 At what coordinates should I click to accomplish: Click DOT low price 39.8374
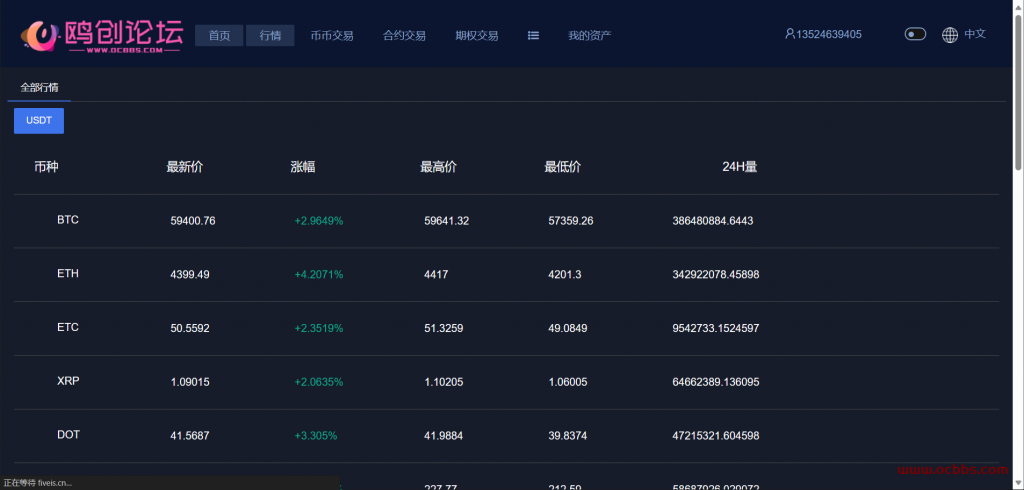(x=568, y=435)
